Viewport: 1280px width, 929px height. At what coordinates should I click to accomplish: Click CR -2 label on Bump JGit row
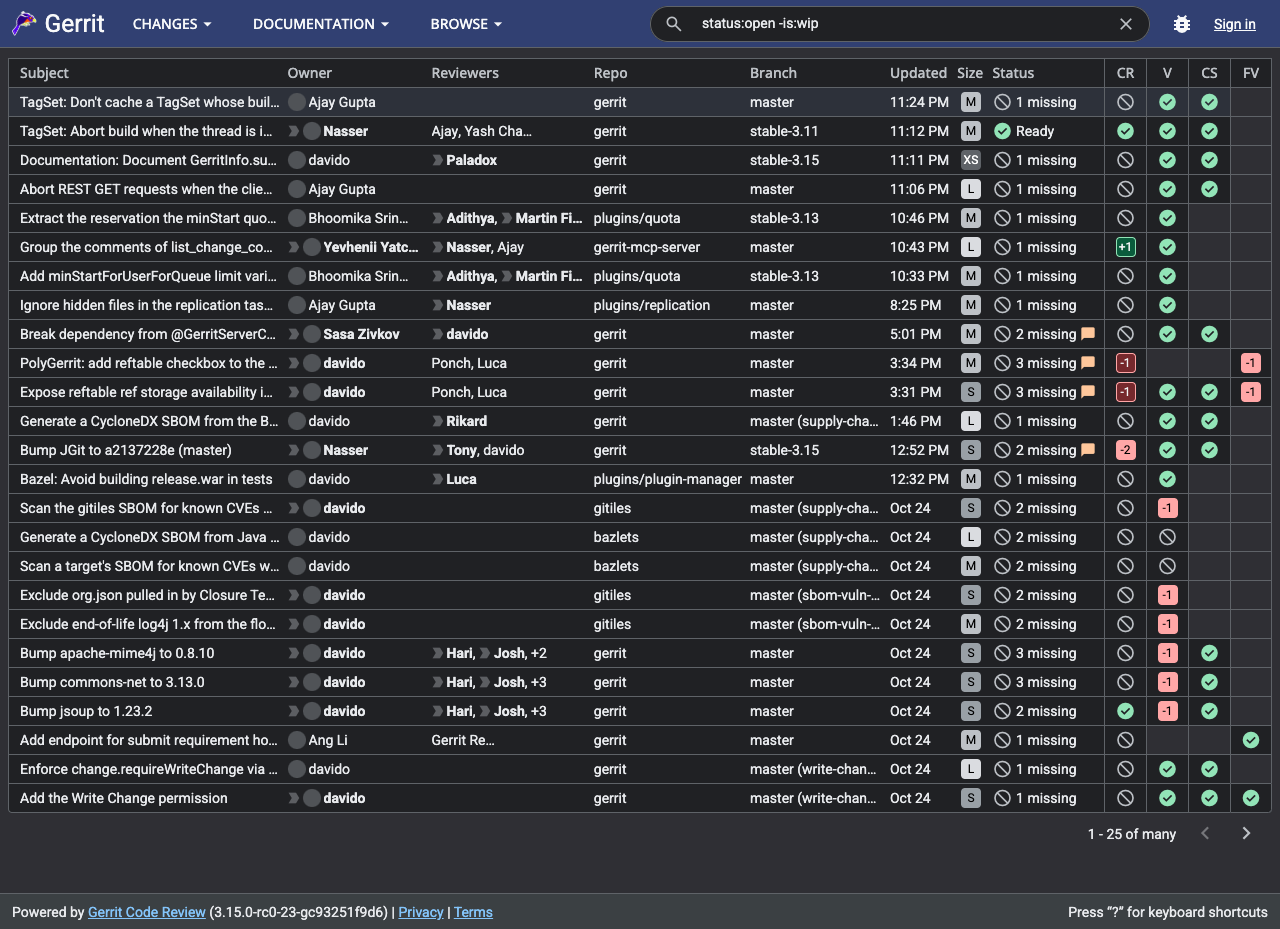click(x=1126, y=450)
